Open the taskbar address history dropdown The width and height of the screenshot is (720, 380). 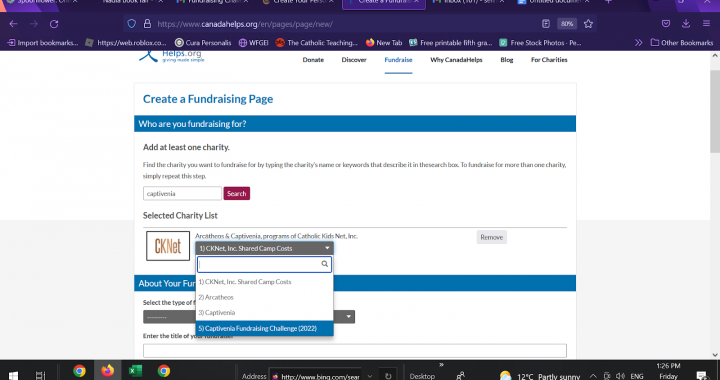pyautogui.click(x=370, y=376)
